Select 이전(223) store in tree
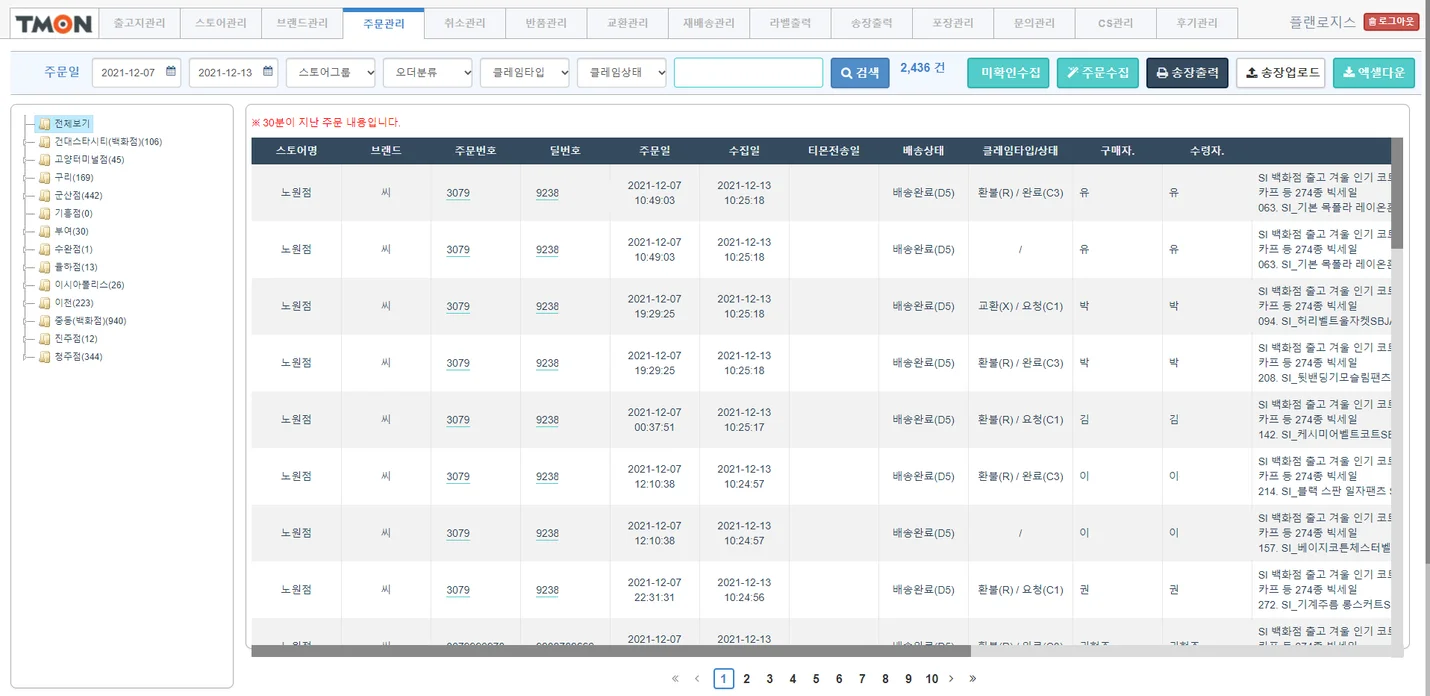Image resolution: width=1430 pixels, height=696 pixels. pyautogui.click(x=73, y=303)
